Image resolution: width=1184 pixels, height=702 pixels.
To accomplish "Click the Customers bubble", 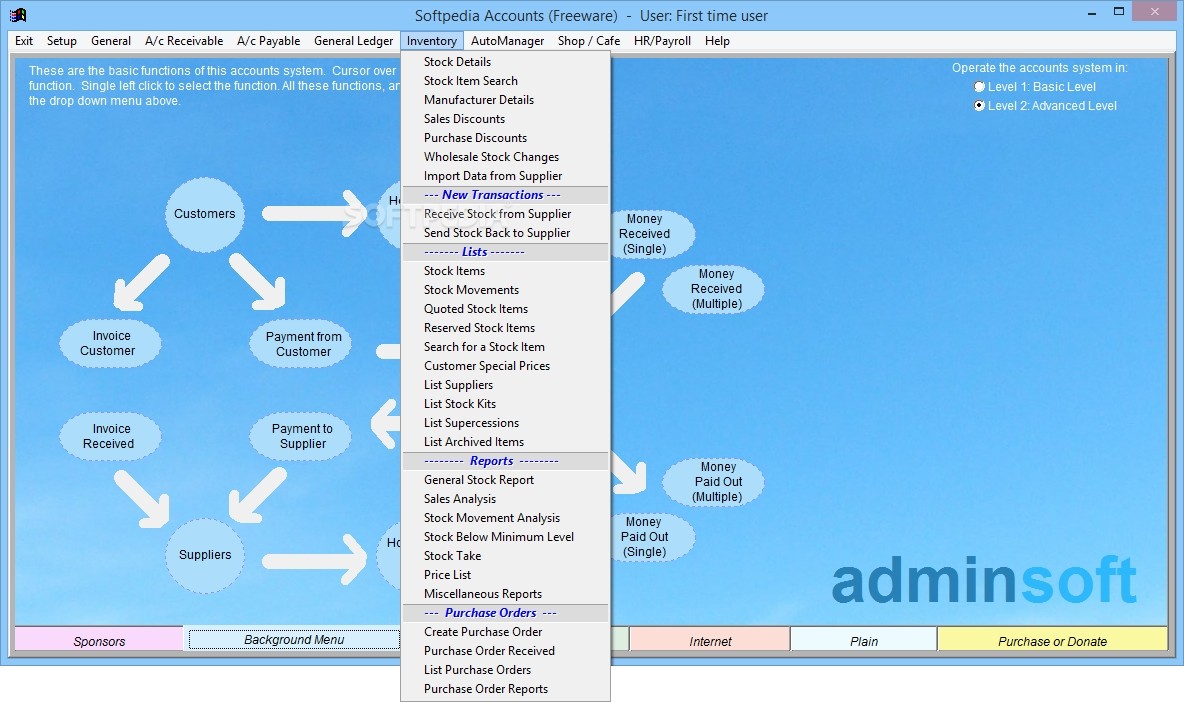I will (x=205, y=214).
